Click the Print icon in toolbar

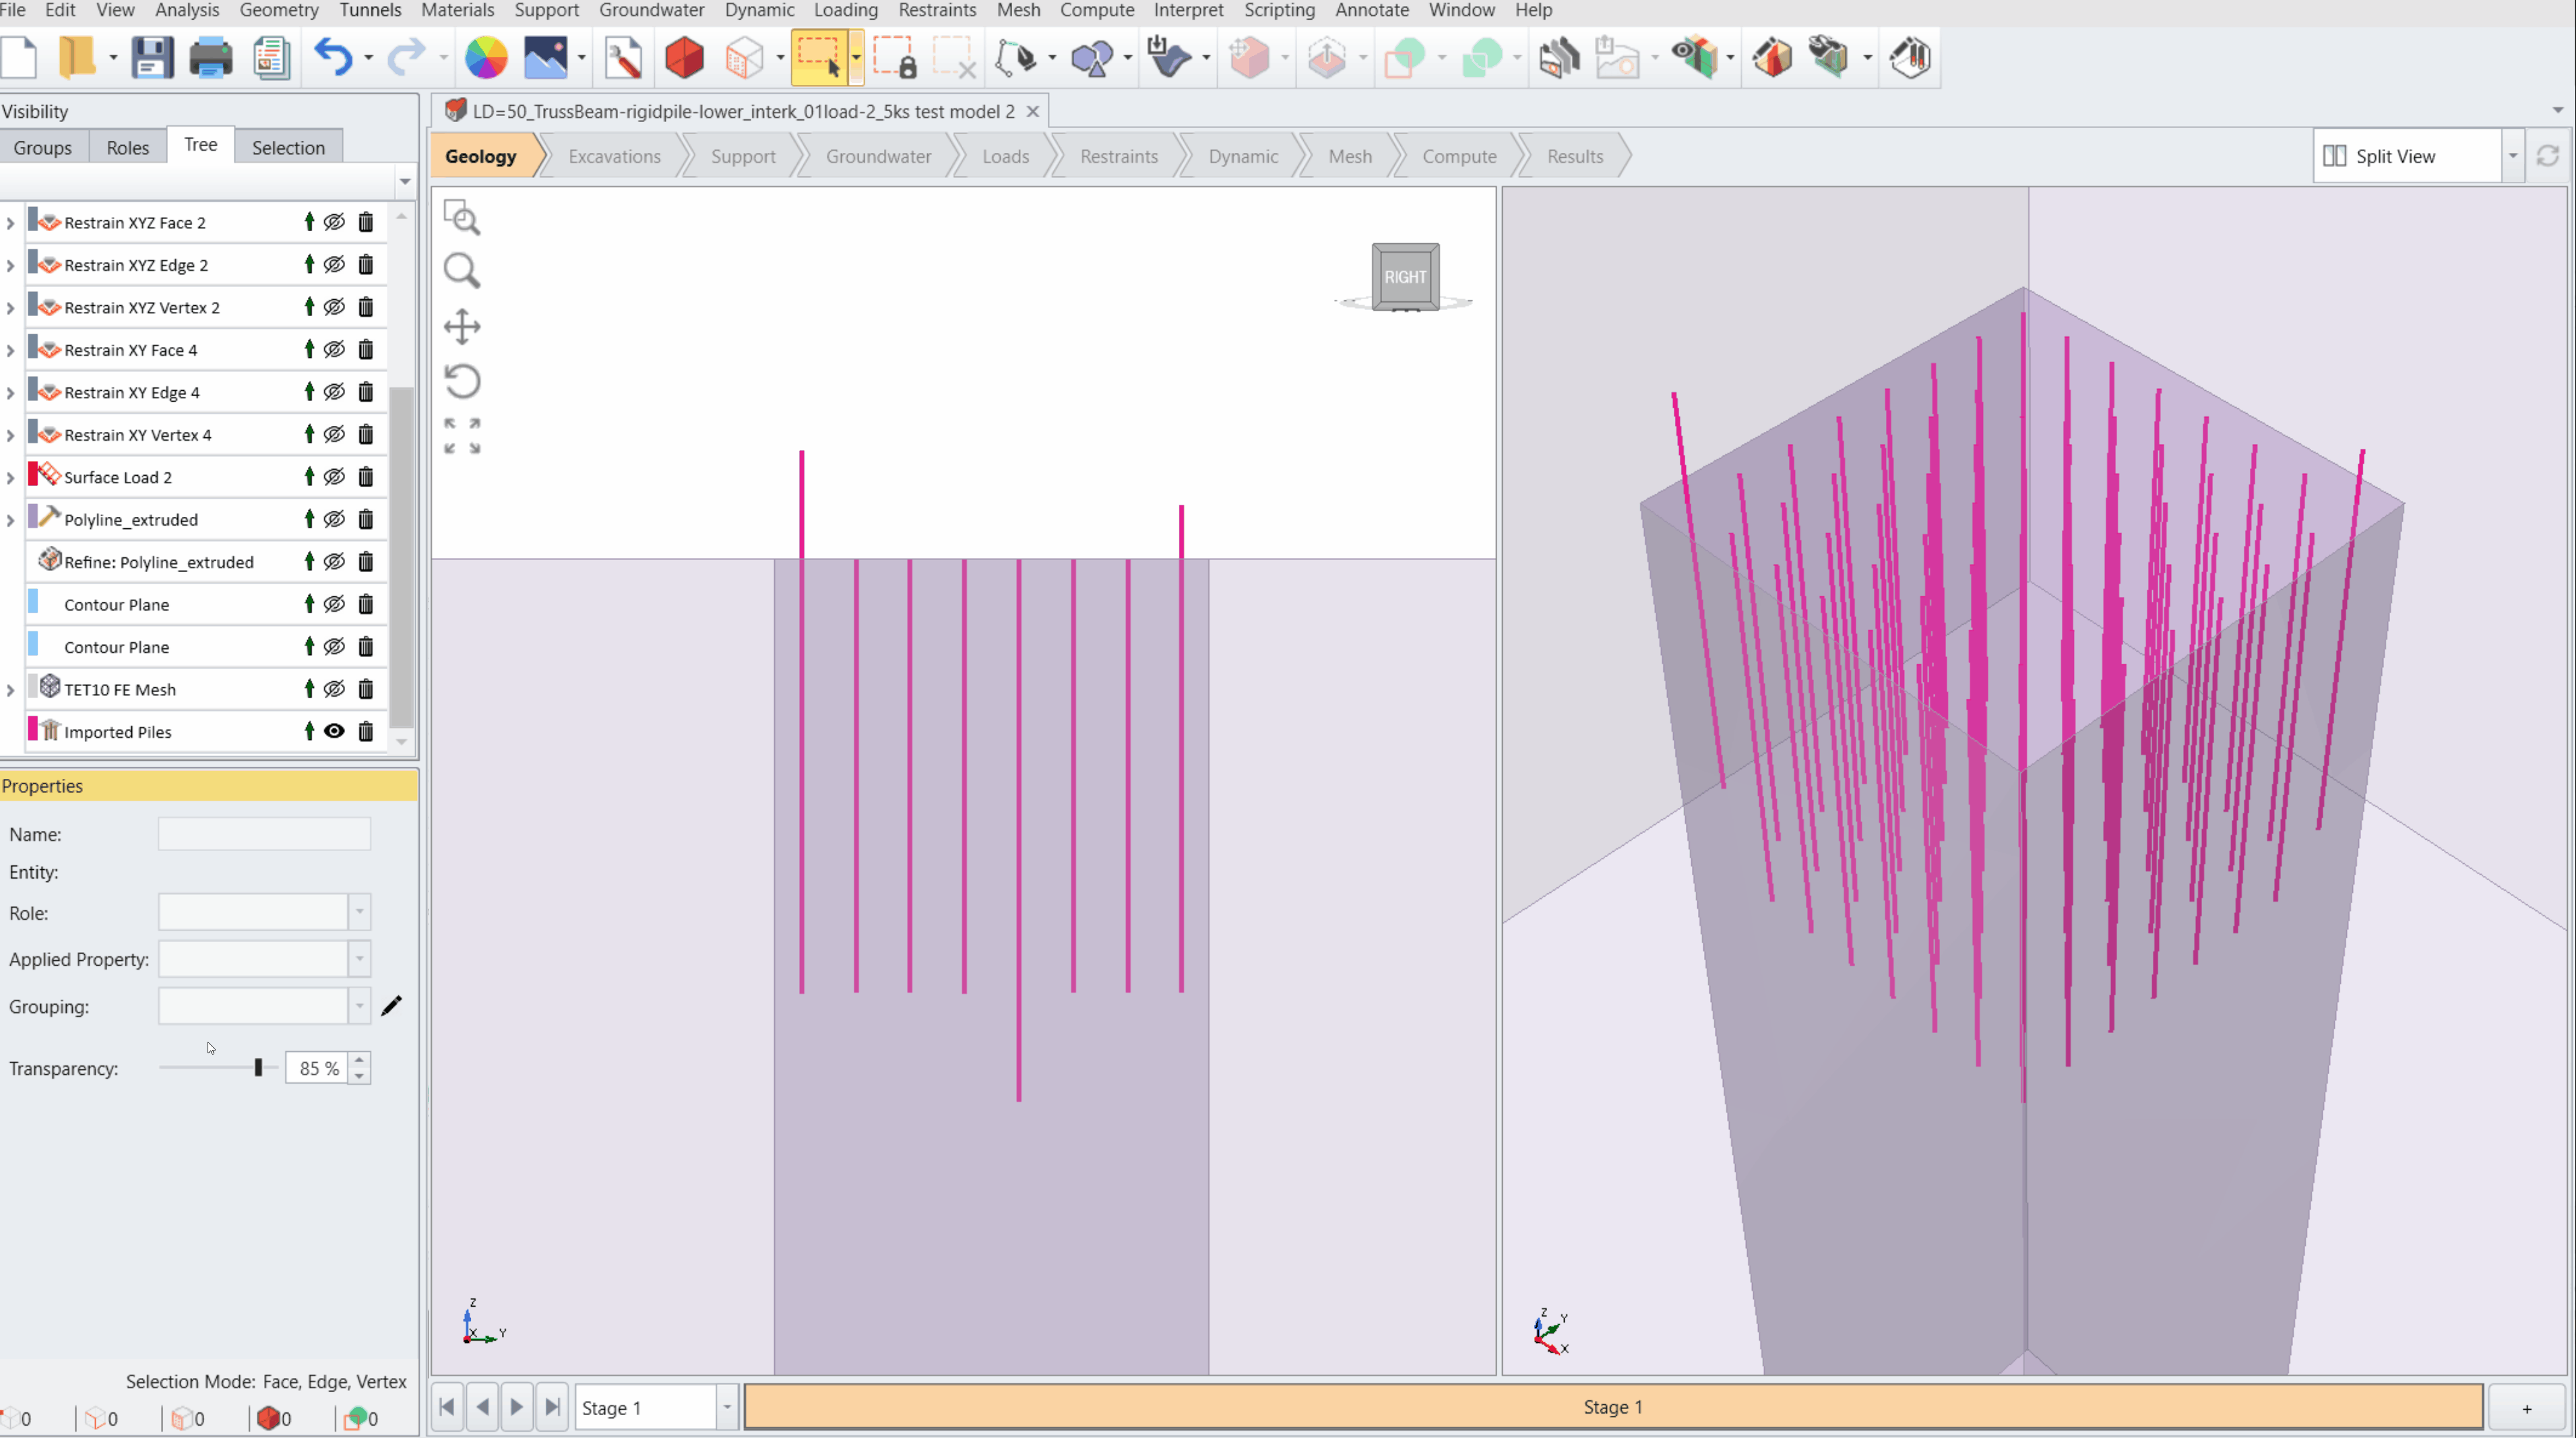pyautogui.click(x=211, y=58)
